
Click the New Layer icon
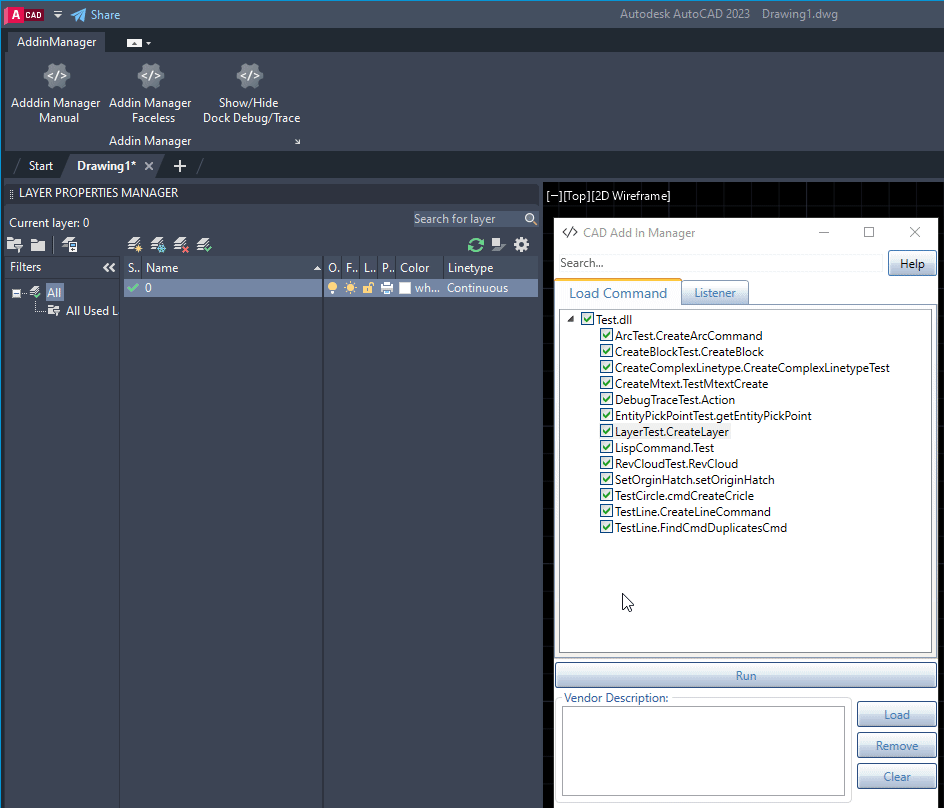tap(135, 244)
